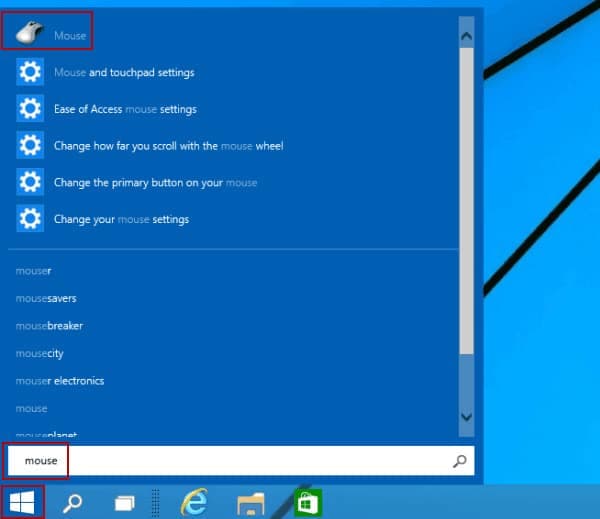Open File Explorer from the taskbar
Screen dimensions: 600x519
(251, 504)
